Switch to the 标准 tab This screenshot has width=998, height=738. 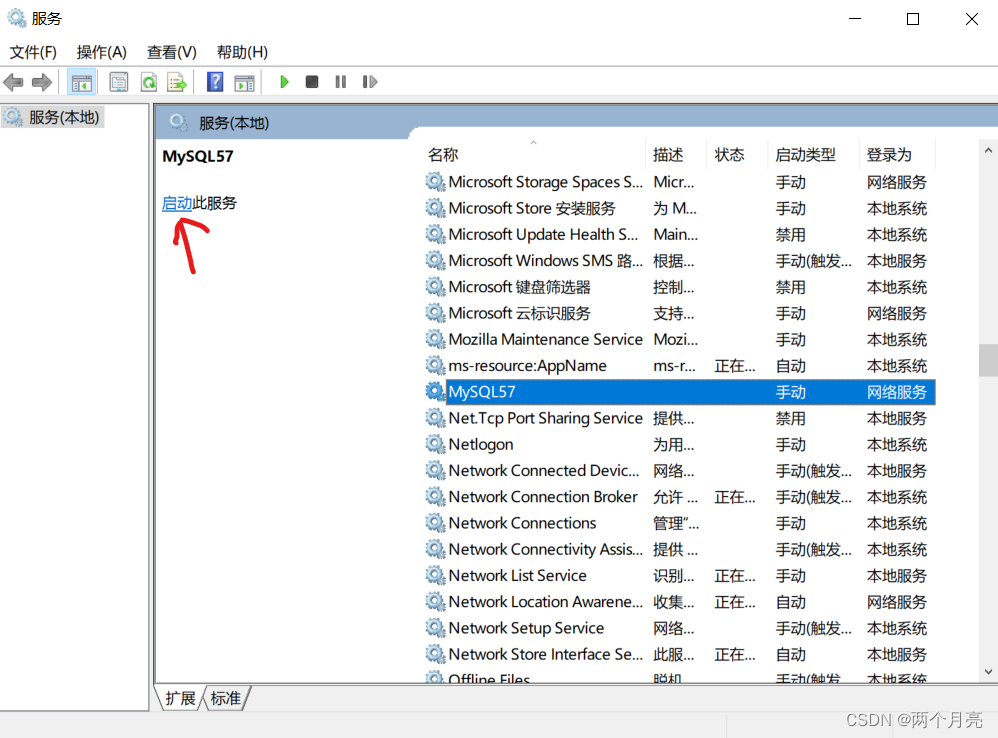(226, 698)
